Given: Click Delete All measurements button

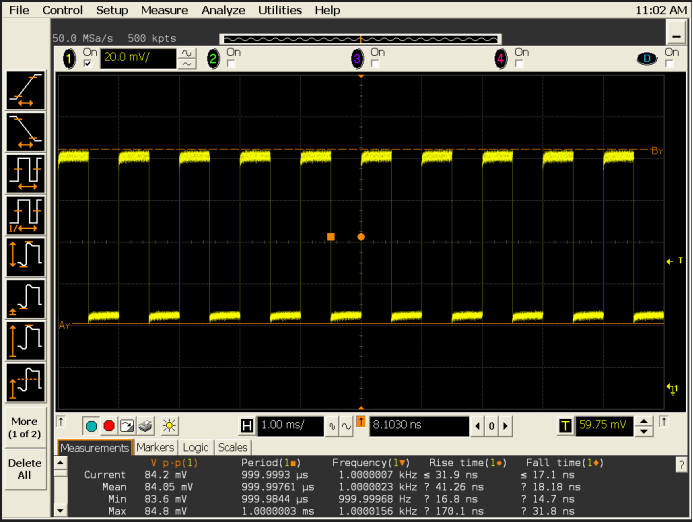Looking at the screenshot, I should [x=25, y=469].
